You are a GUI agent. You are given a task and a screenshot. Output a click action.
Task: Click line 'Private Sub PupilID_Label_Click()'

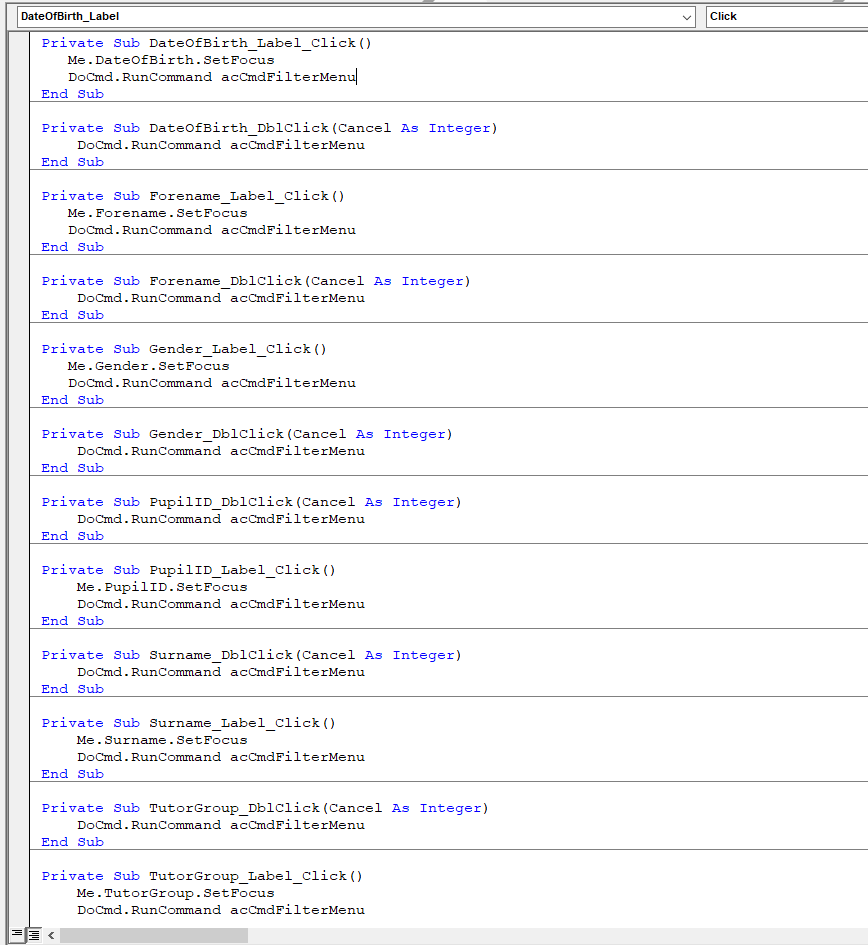[188, 571]
